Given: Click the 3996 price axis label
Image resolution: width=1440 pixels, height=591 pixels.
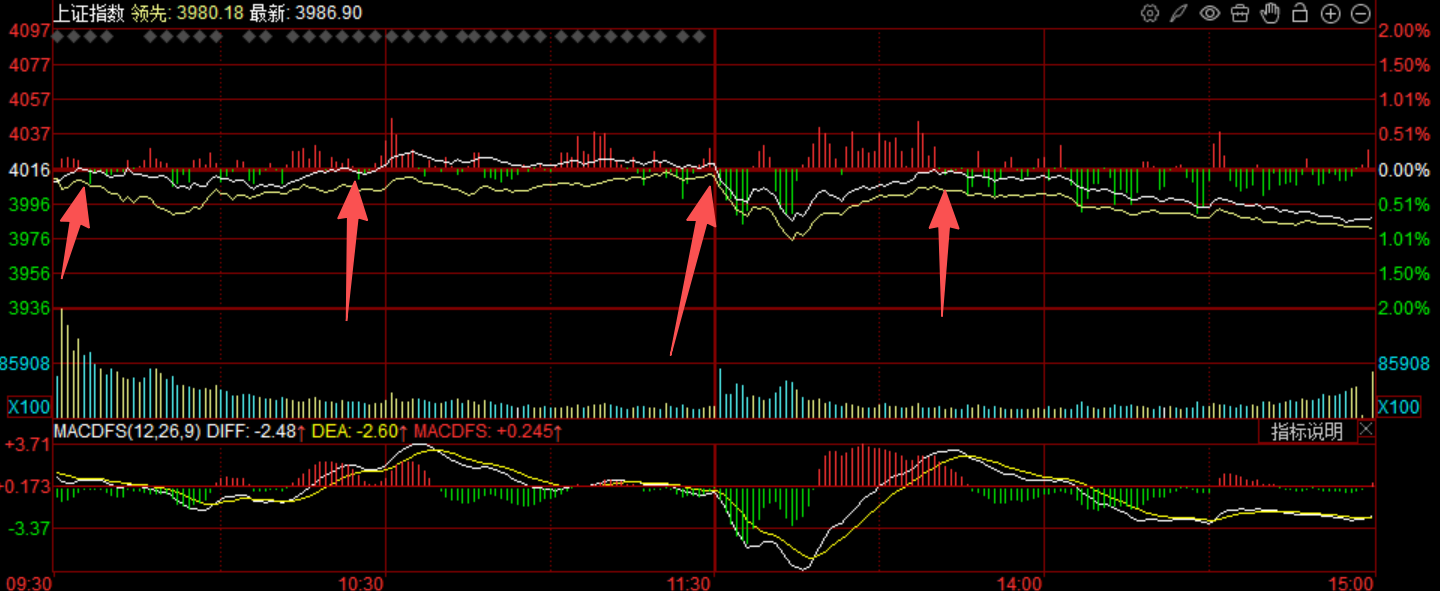Looking at the screenshot, I should pos(29,205).
